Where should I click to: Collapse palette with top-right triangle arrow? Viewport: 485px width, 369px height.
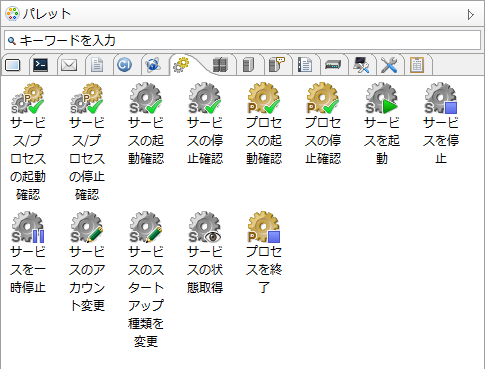pos(470,14)
